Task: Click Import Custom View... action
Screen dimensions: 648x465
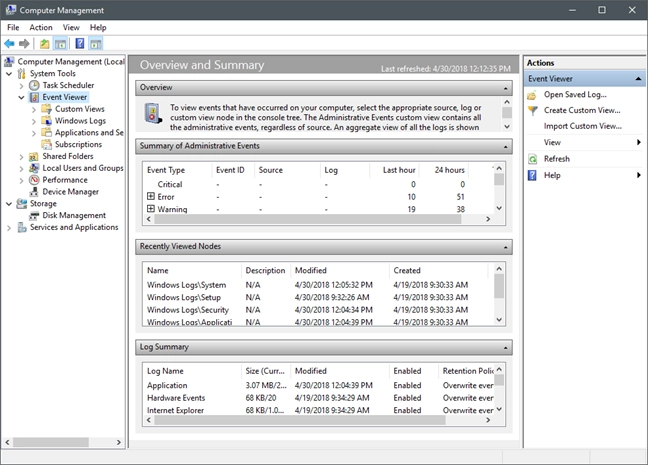Action: click(x=583, y=126)
